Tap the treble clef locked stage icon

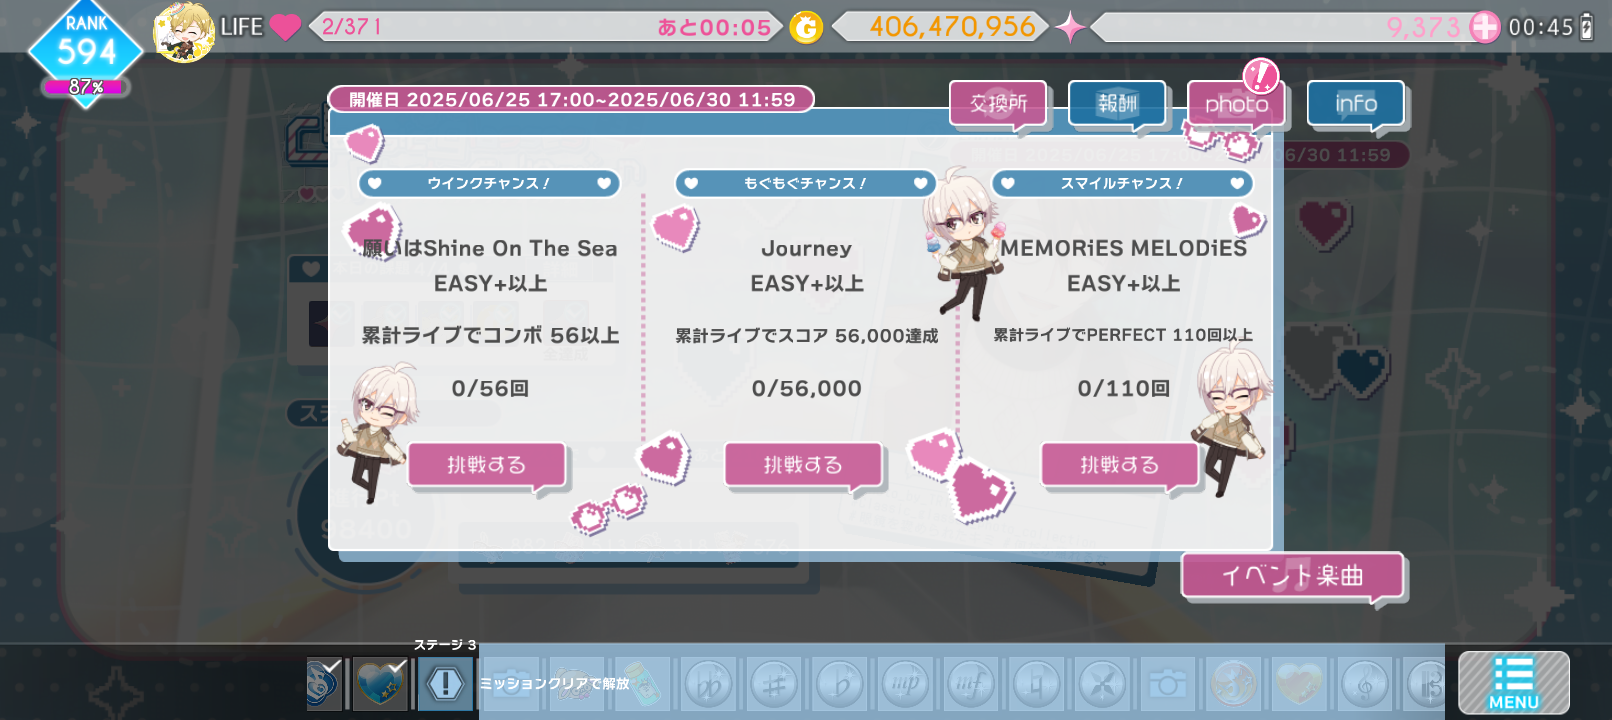1364,685
